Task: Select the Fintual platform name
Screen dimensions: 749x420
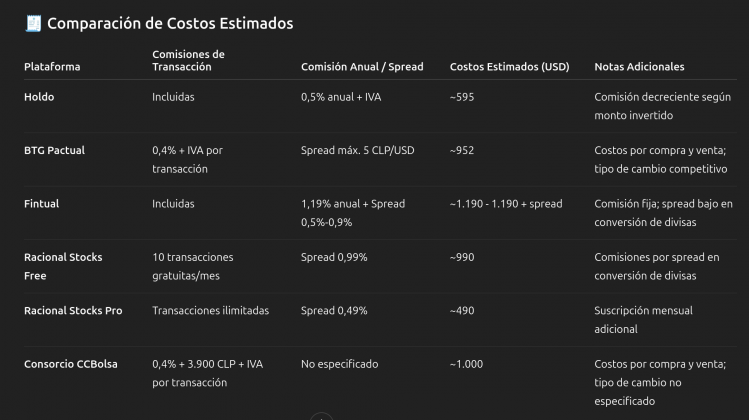Action: click(42, 204)
